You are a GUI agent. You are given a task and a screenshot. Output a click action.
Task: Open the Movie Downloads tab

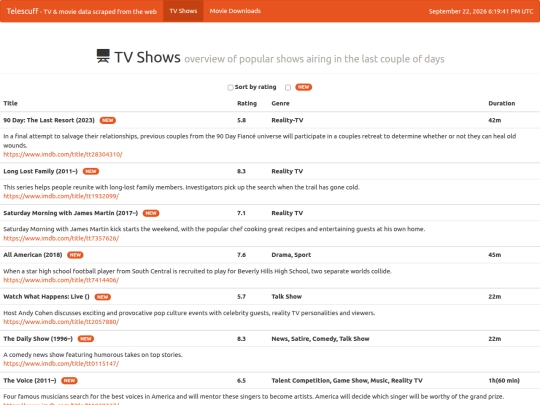[x=235, y=11]
